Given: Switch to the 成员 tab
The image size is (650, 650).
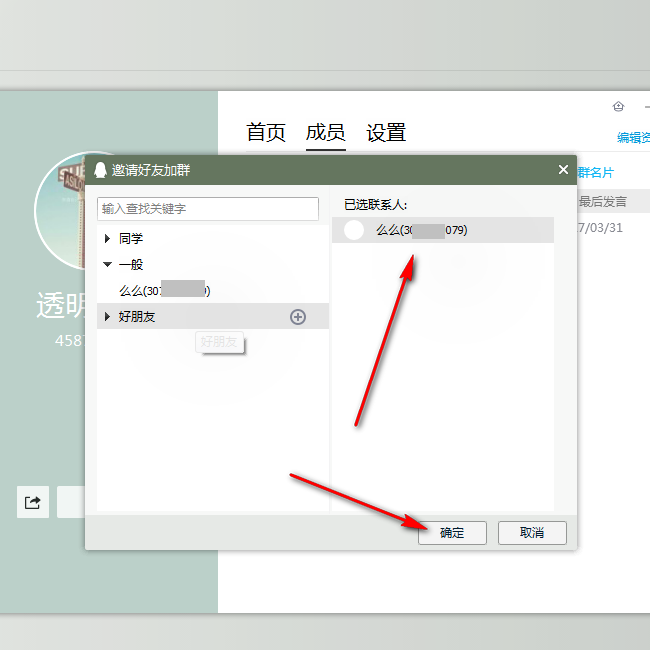Looking at the screenshot, I should click(x=325, y=132).
